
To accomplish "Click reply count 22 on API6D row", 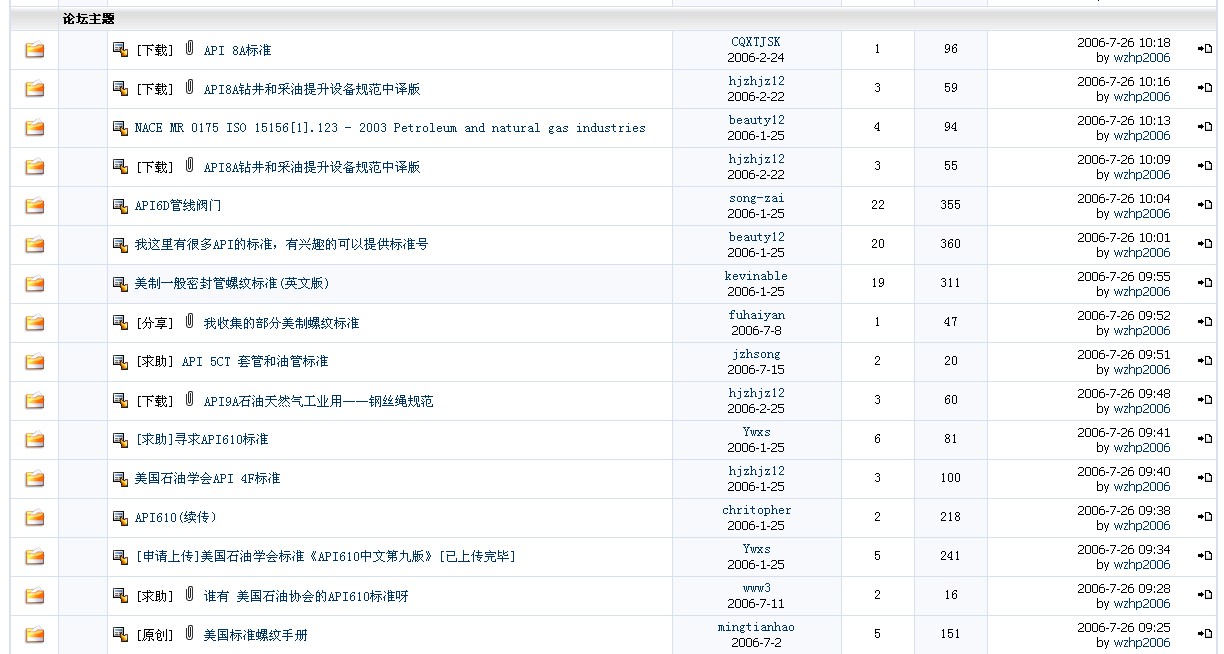I will [878, 205].
